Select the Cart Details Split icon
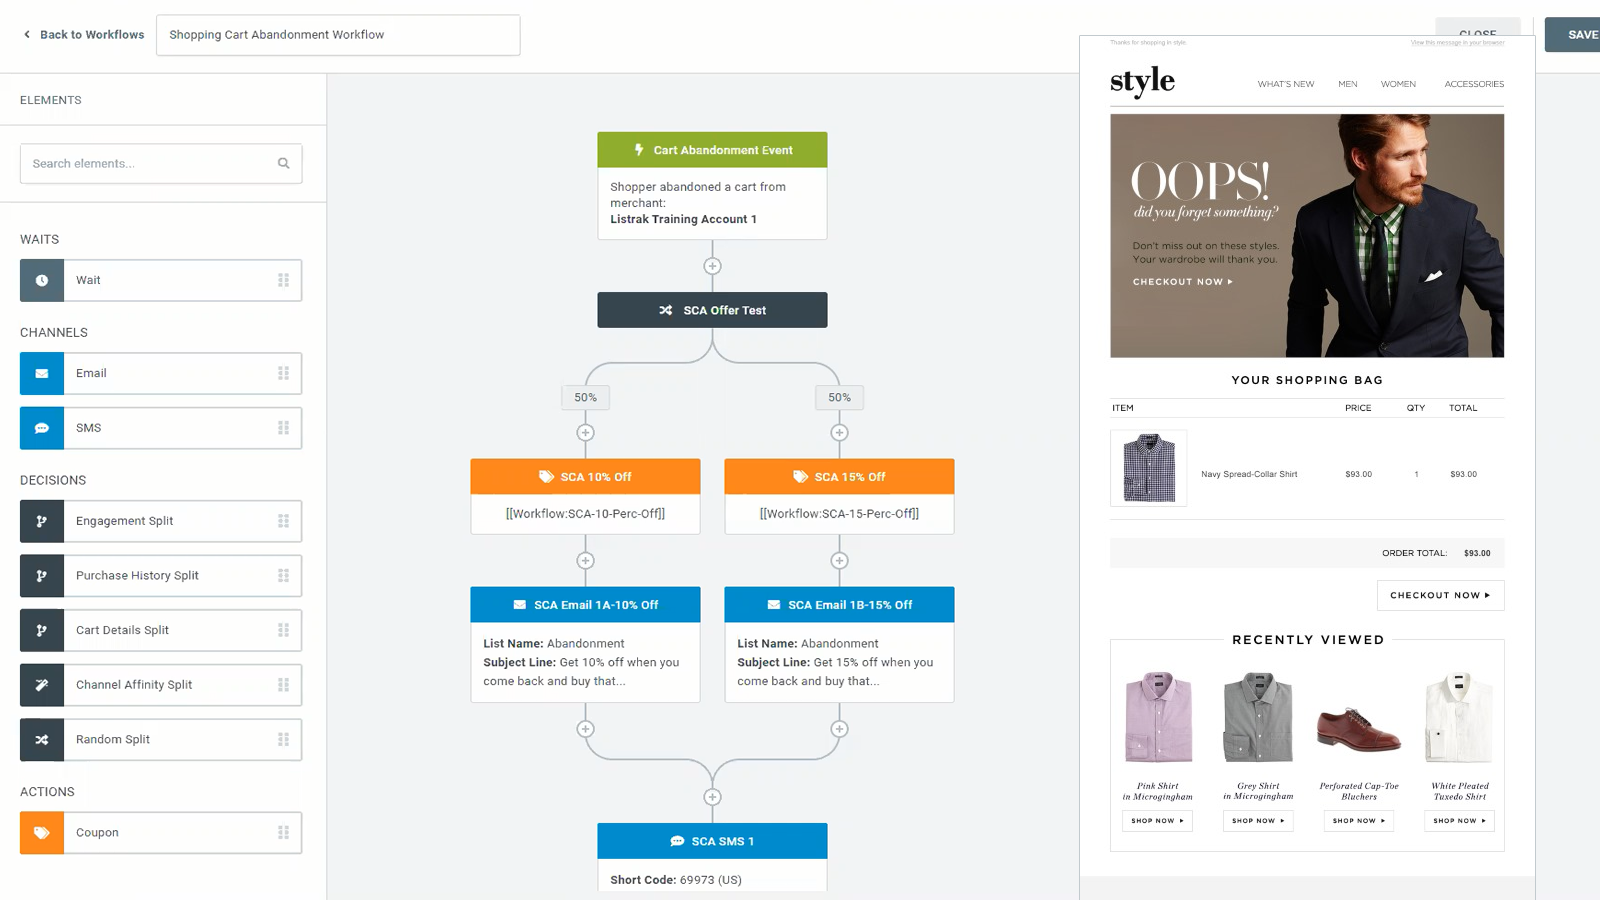1600x900 pixels. [41, 630]
